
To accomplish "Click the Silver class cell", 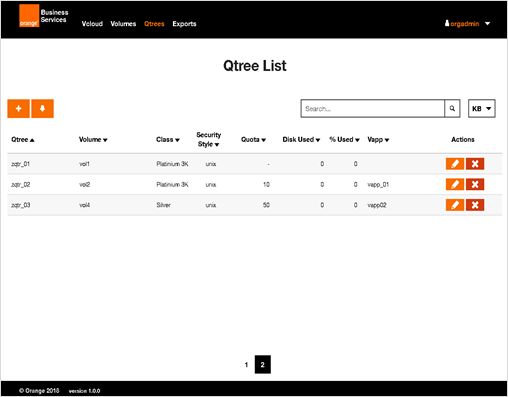I will pyautogui.click(x=163, y=205).
